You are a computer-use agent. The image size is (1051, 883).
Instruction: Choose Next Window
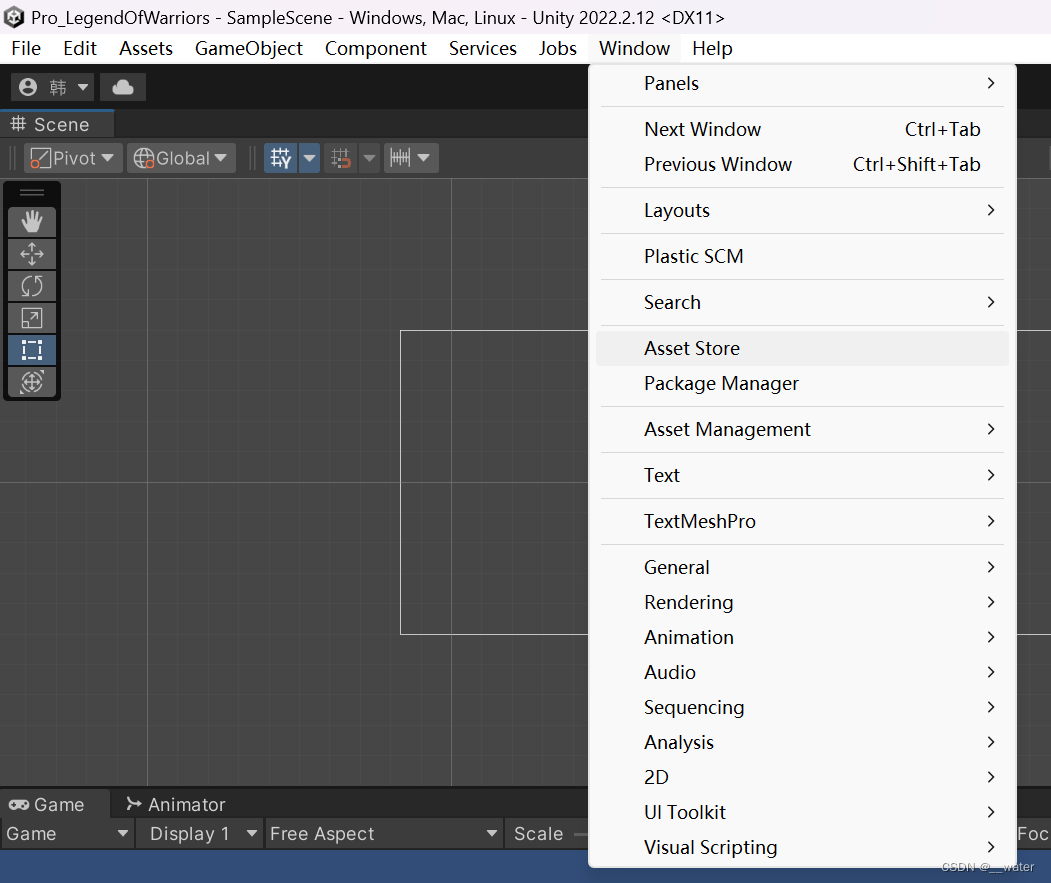802,129
